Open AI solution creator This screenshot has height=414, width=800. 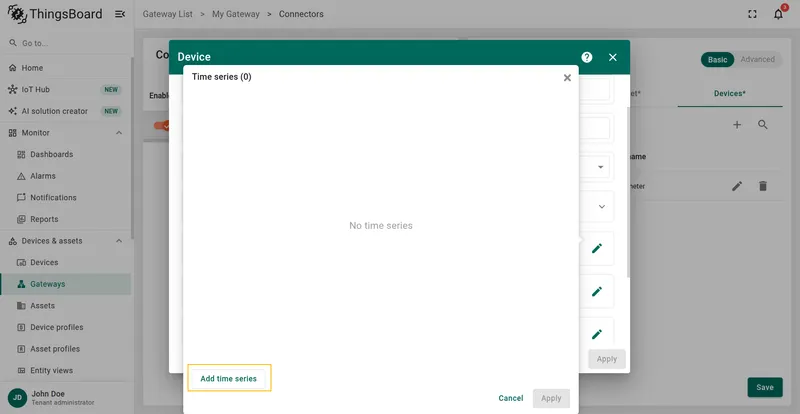(x=65, y=111)
